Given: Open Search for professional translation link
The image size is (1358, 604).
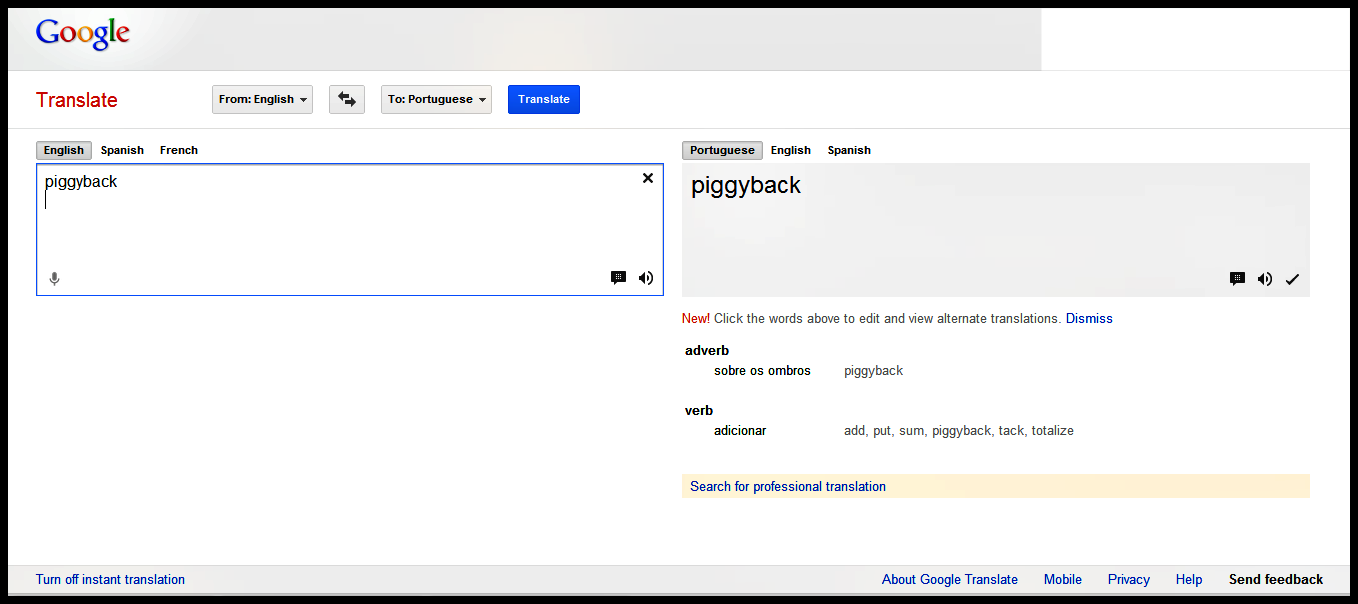Looking at the screenshot, I should click(x=788, y=486).
